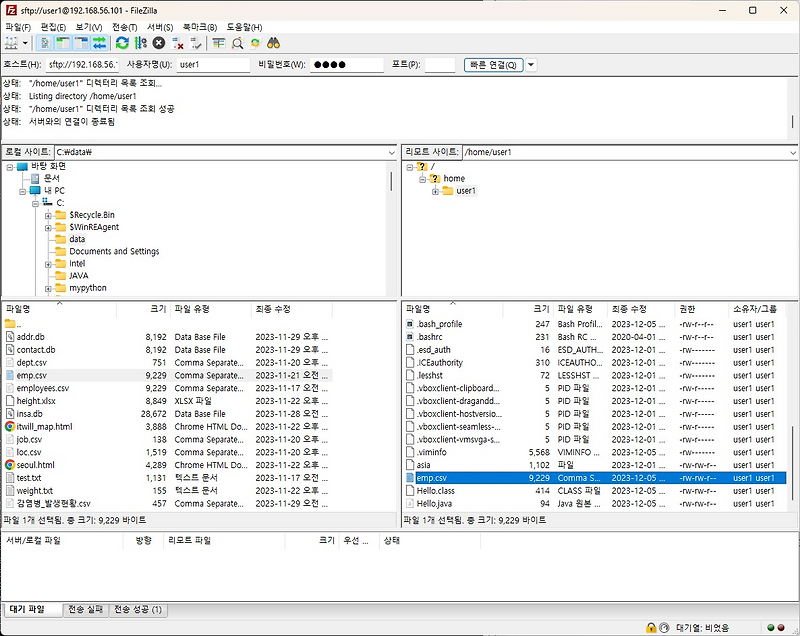Image resolution: width=800 pixels, height=636 pixels.
Task: Enable directory comparison mode
Action: [x=237, y=43]
